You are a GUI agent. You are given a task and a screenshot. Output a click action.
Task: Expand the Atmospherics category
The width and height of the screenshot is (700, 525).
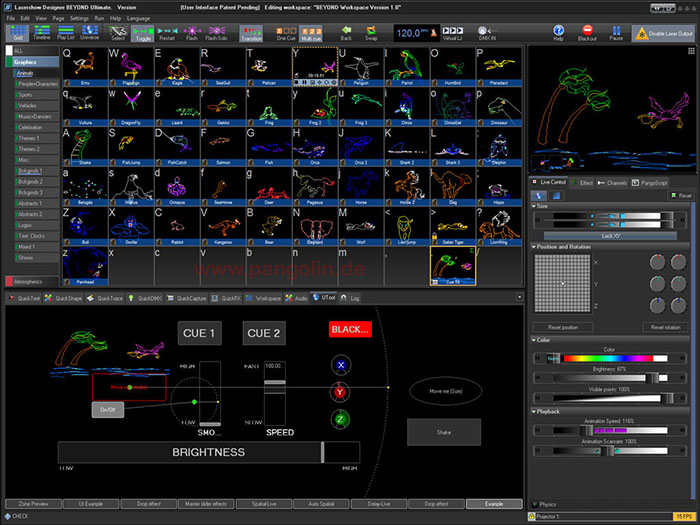click(x=32, y=282)
